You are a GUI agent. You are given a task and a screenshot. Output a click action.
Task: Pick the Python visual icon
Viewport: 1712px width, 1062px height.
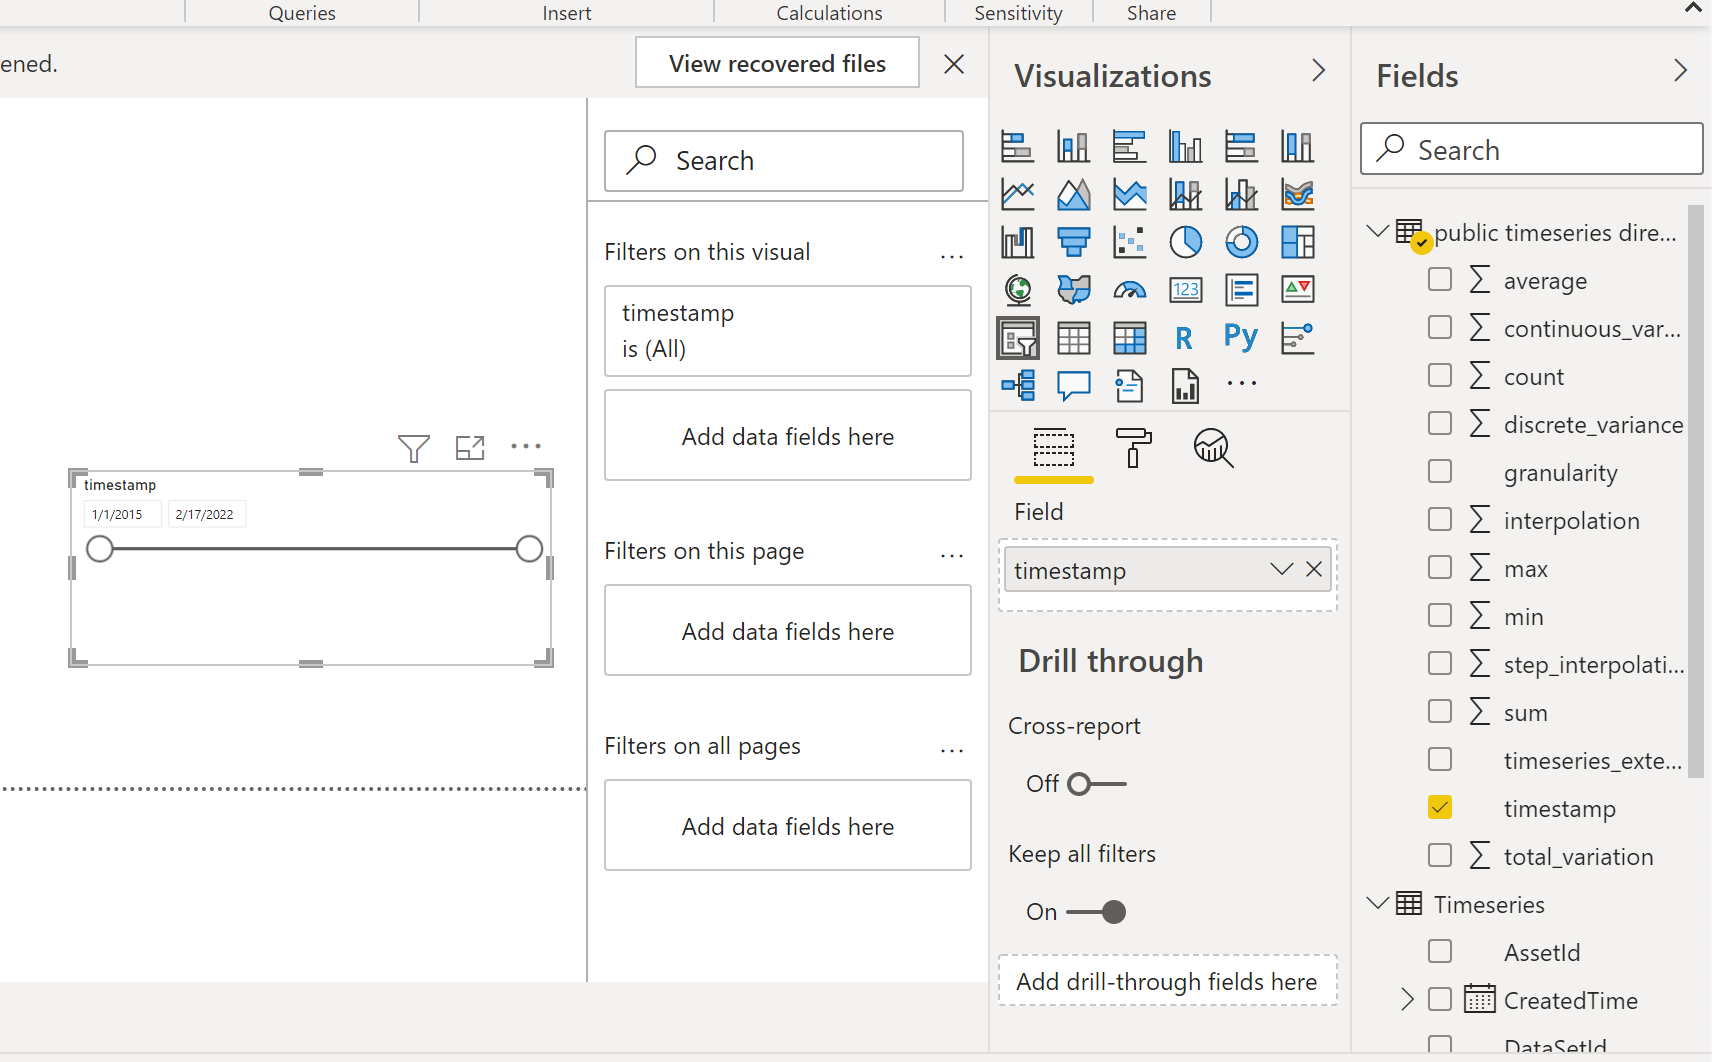pos(1240,338)
